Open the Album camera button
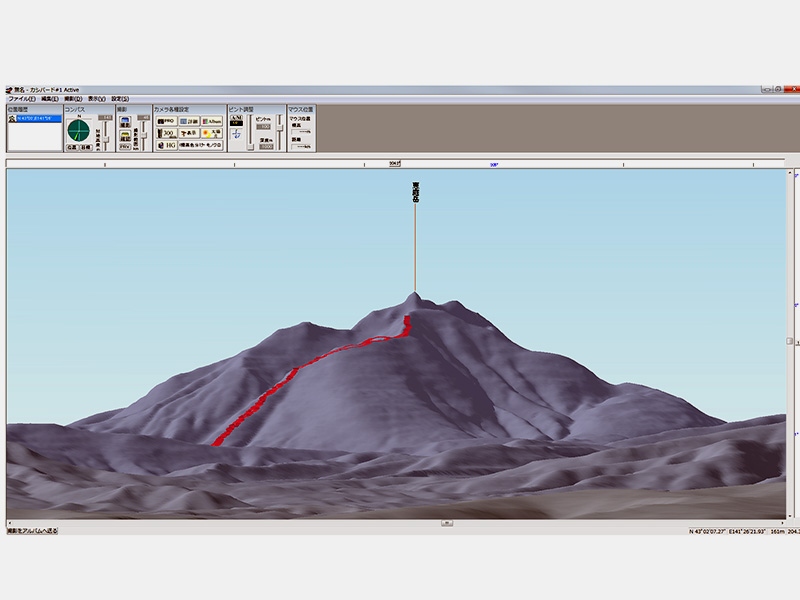This screenshot has width=800, height=600. tap(212, 120)
